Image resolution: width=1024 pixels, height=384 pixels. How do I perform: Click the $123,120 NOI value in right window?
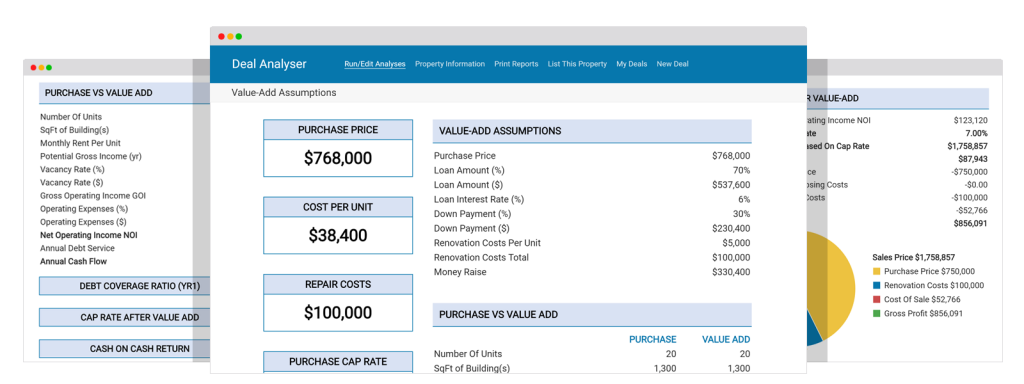(970, 120)
